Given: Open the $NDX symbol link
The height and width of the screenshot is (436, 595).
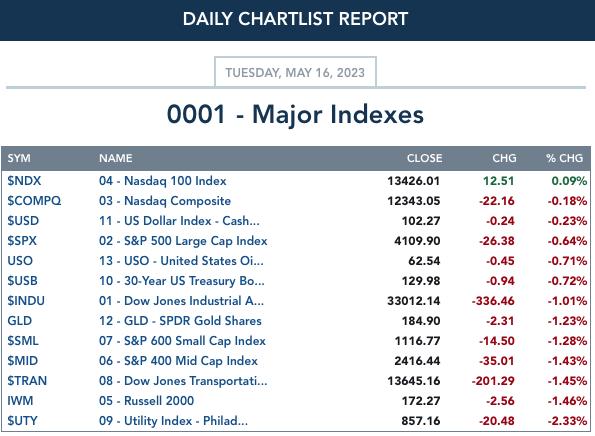Looking at the screenshot, I should [x=24, y=181].
